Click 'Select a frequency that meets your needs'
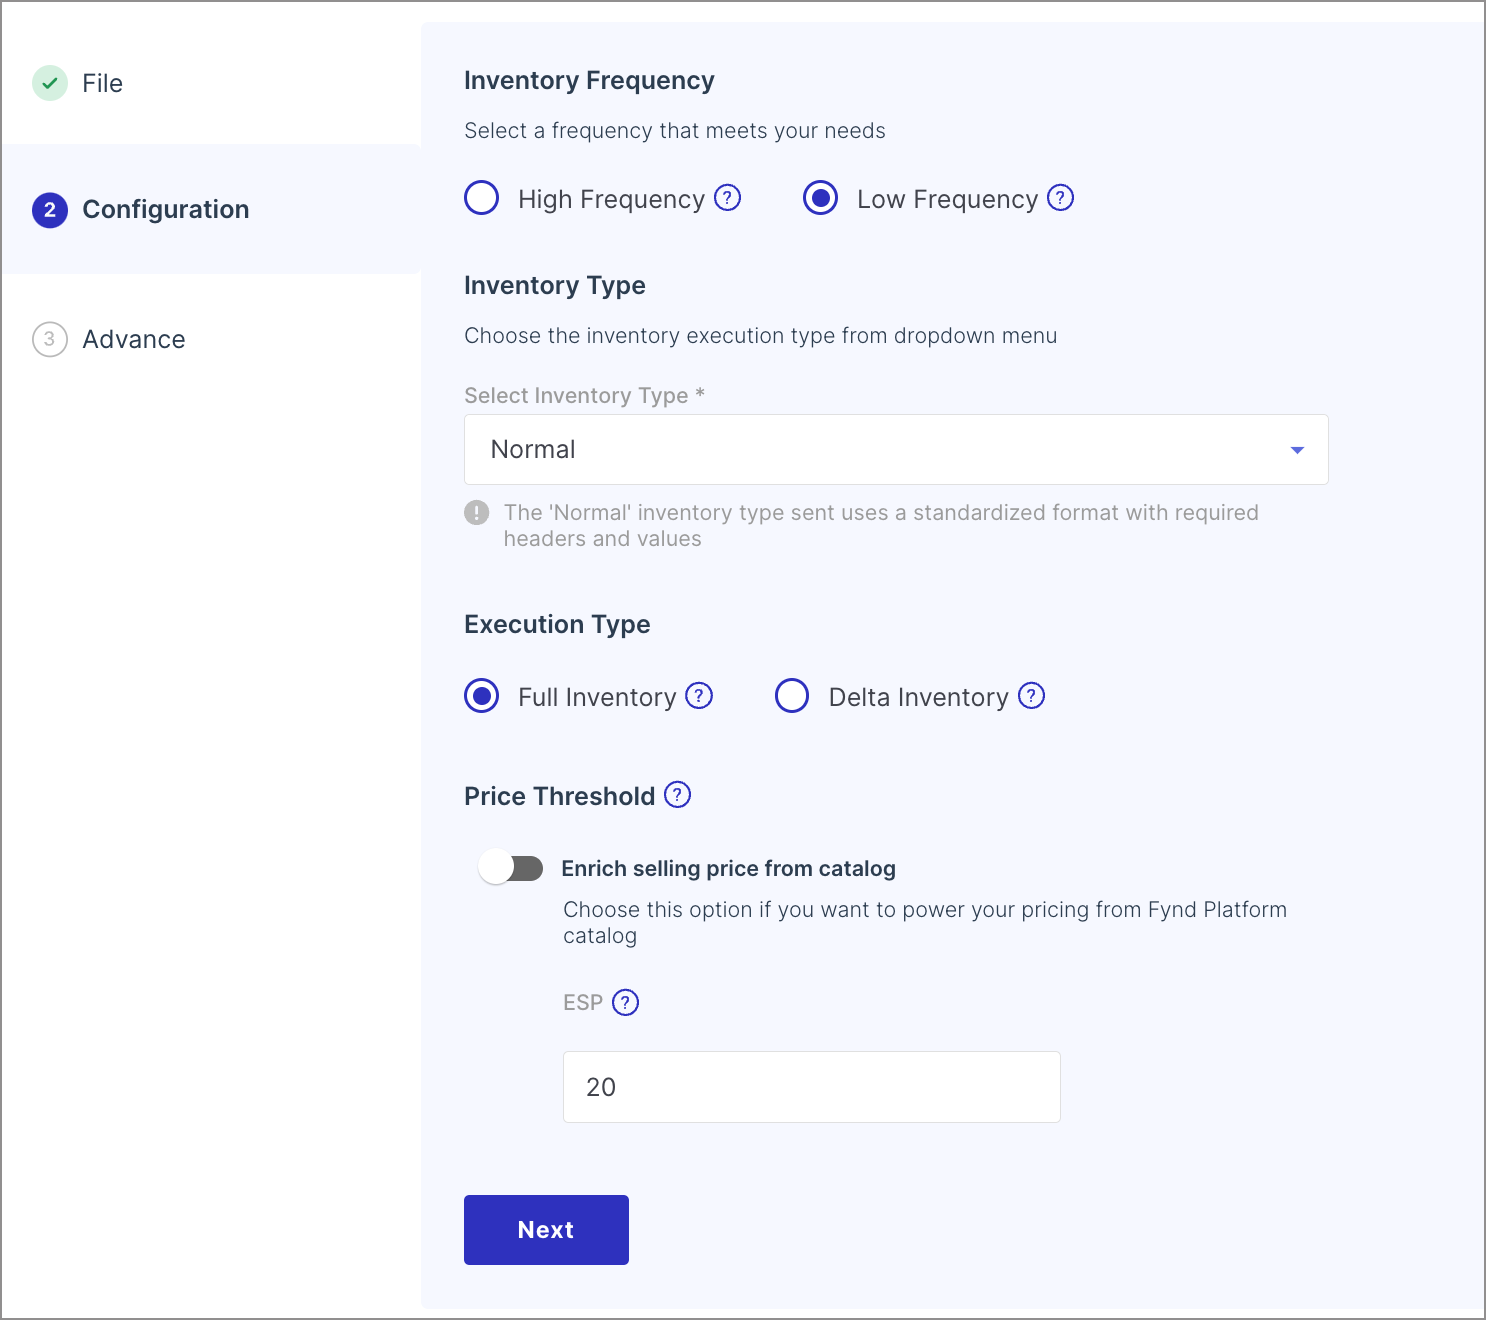 [675, 131]
